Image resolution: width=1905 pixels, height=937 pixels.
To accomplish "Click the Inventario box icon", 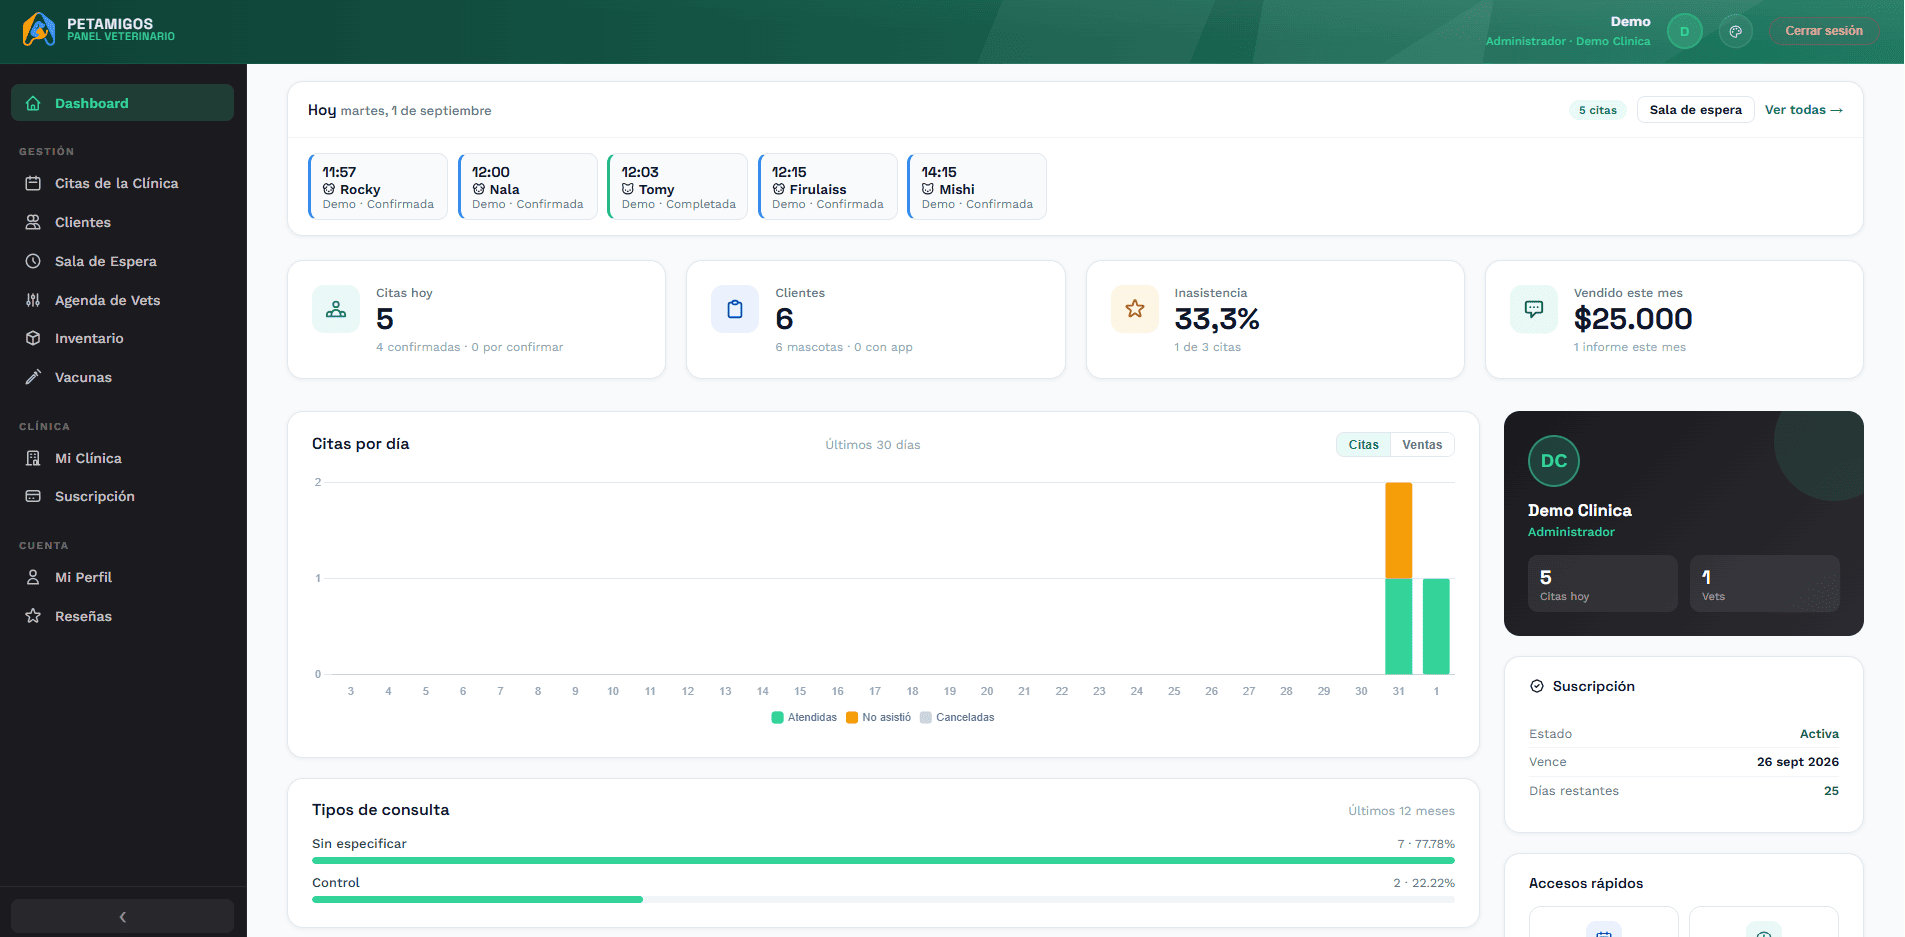I will point(33,338).
